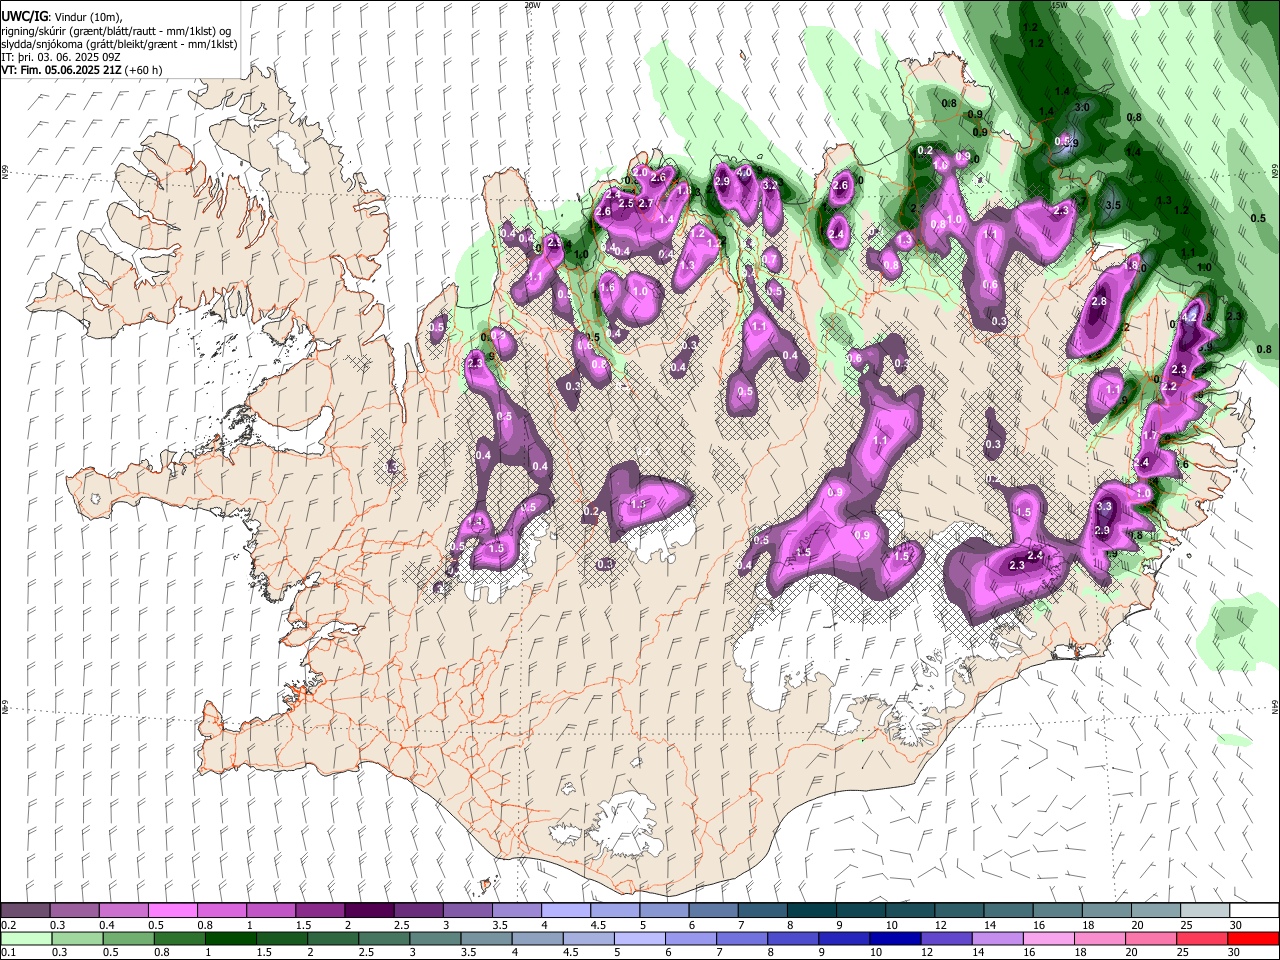Click the purple 1.5 swatch on upper scale
Screen dimensions: 1280x960
point(319,911)
